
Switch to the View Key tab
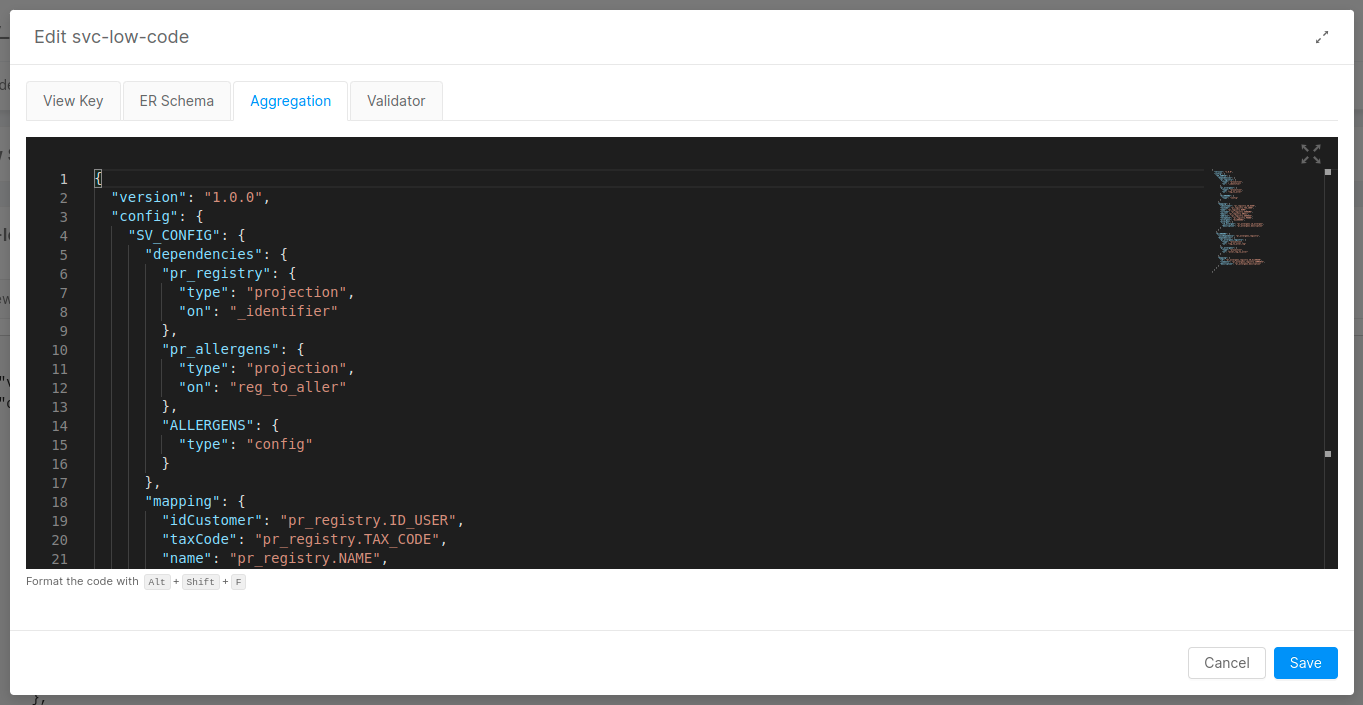point(73,100)
